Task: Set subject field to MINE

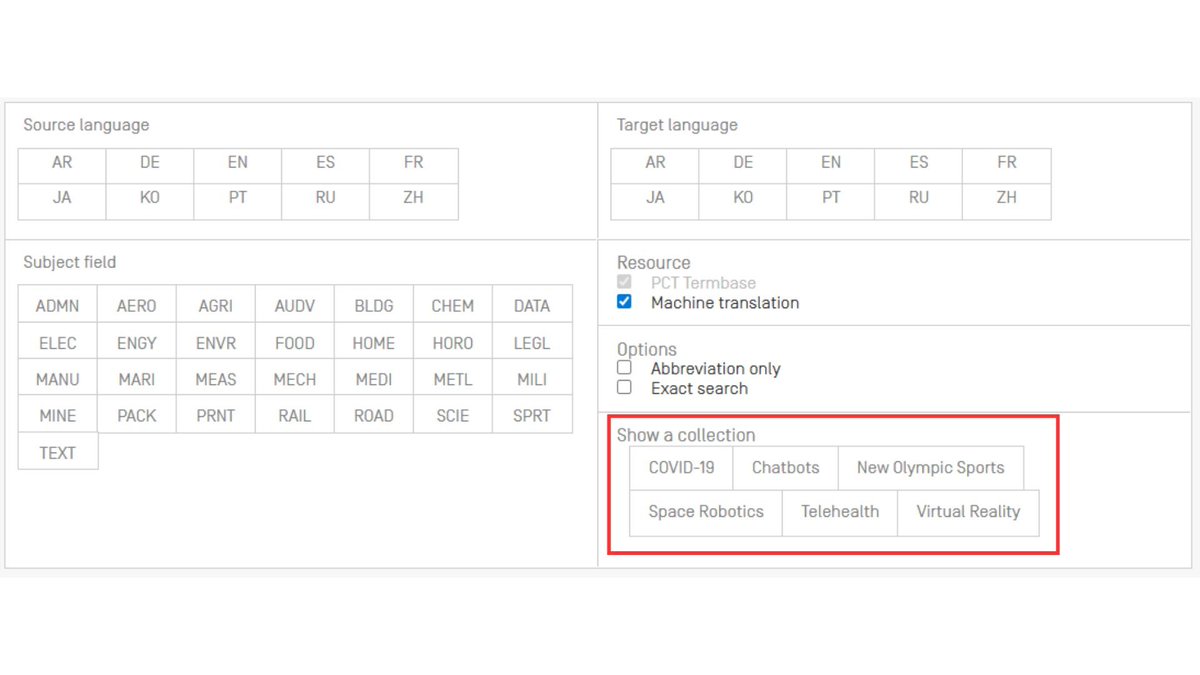Action: coord(57,415)
